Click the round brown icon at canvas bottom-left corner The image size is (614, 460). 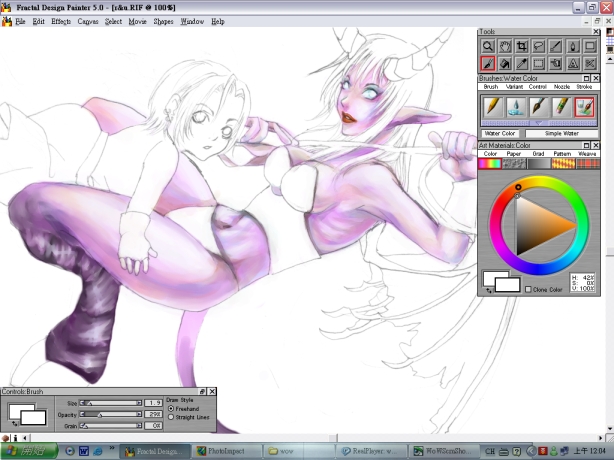[x=5, y=438]
